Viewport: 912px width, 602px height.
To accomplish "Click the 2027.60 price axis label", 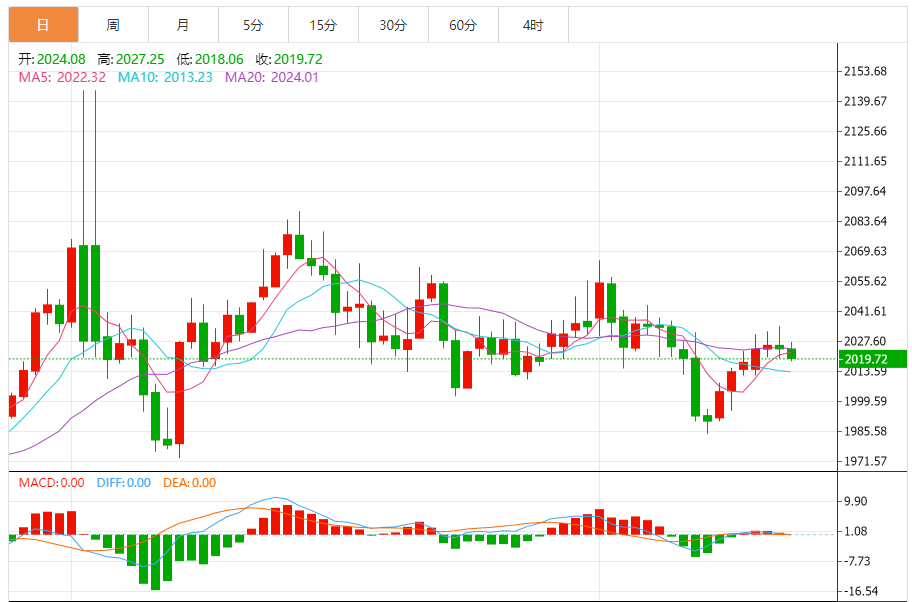I will pyautogui.click(x=865, y=341).
